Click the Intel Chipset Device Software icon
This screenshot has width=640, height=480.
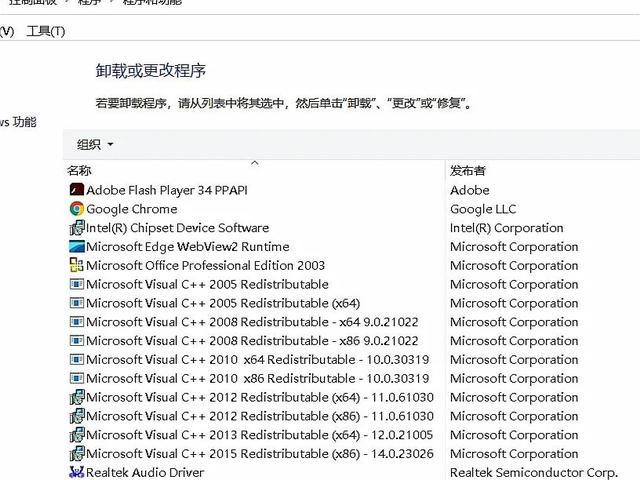[x=77, y=228]
